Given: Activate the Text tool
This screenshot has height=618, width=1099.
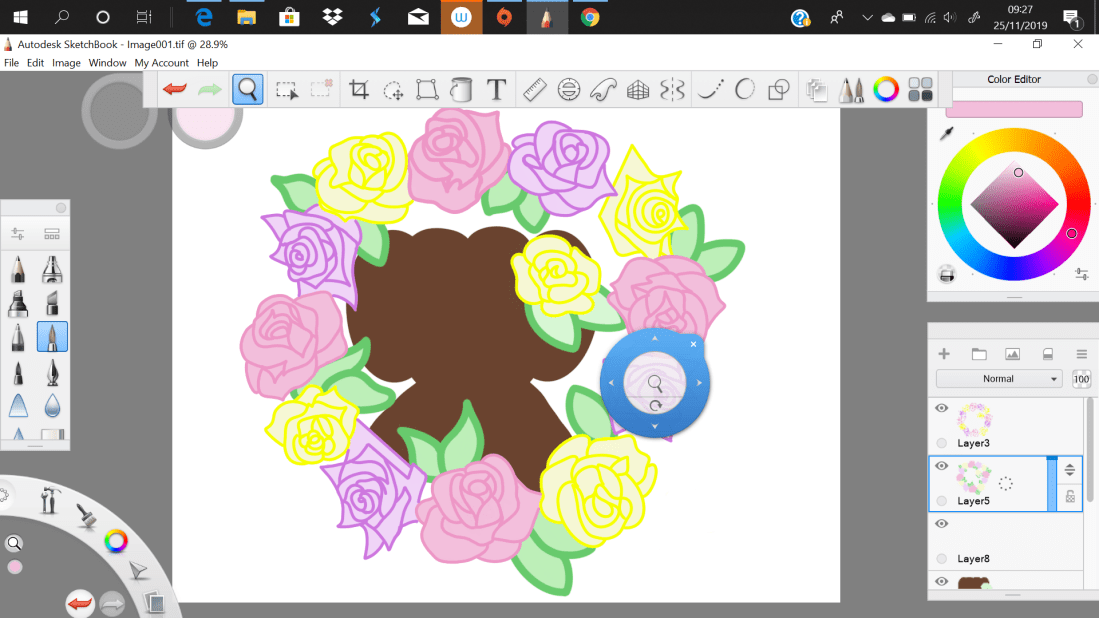Looking at the screenshot, I should 496,90.
